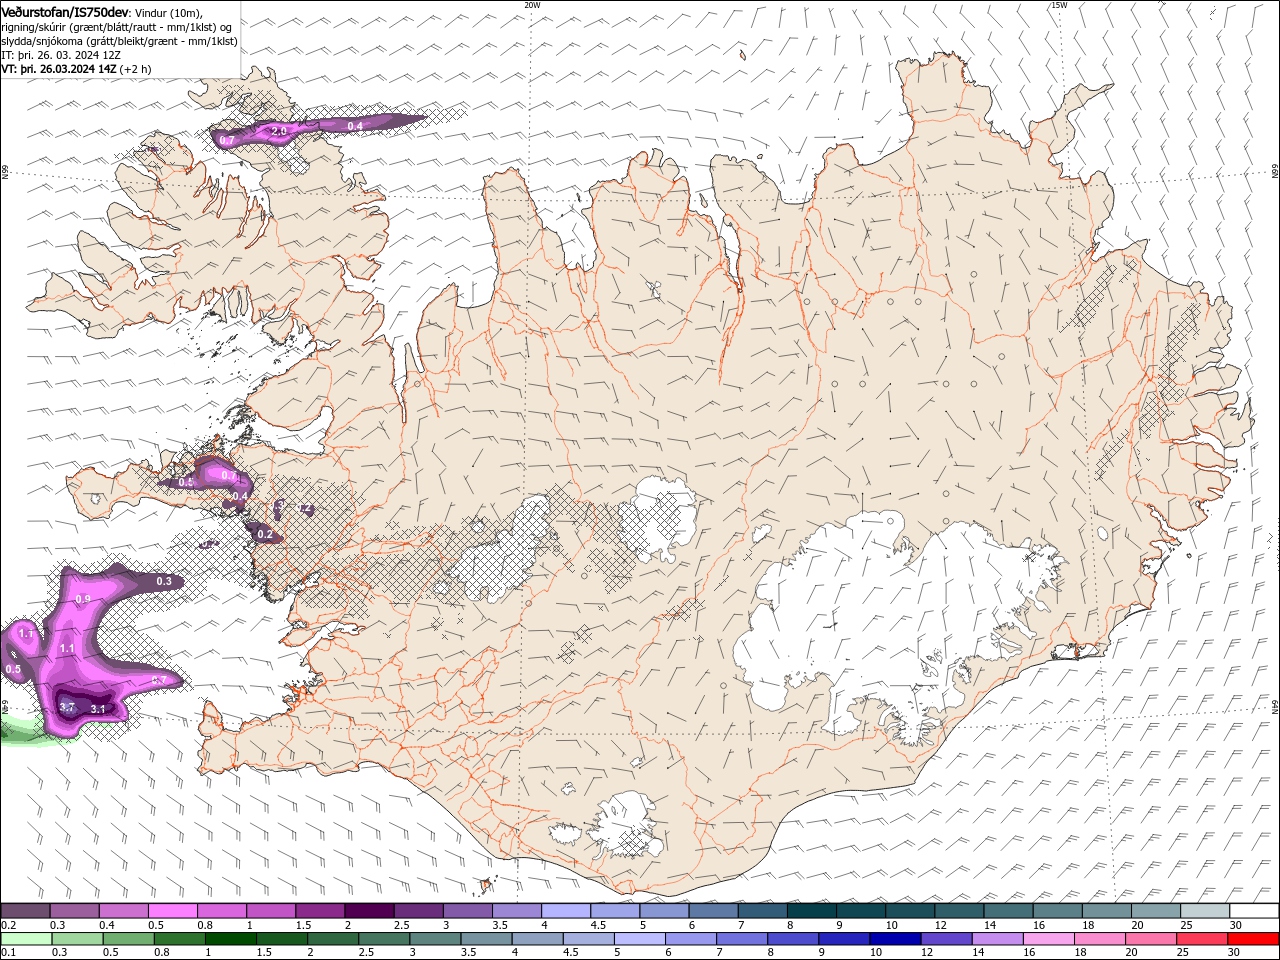The width and height of the screenshot is (1280, 960).
Task: Click the medium blue 8–9 swatch in the lower legend row
Action: pyautogui.click(x=794, y=939)
